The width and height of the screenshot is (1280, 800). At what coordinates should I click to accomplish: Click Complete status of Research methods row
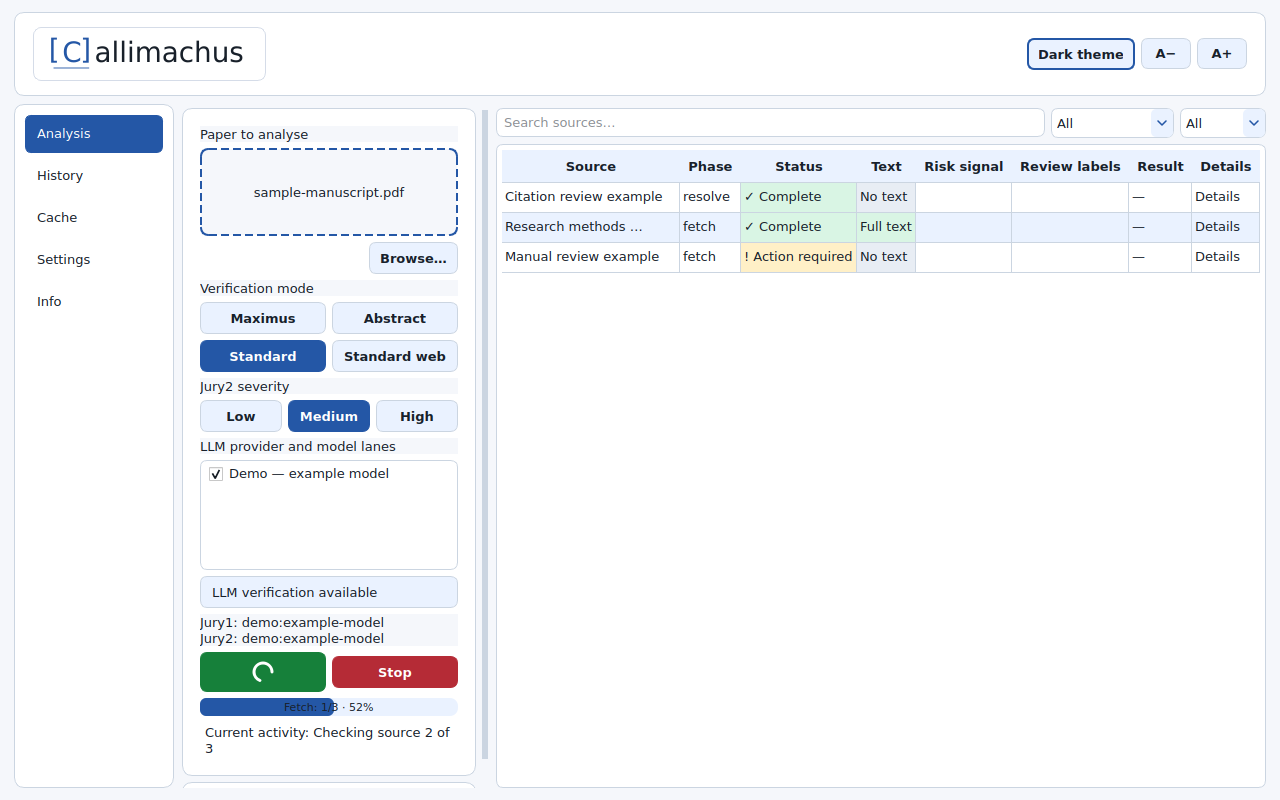pos(799,227)
